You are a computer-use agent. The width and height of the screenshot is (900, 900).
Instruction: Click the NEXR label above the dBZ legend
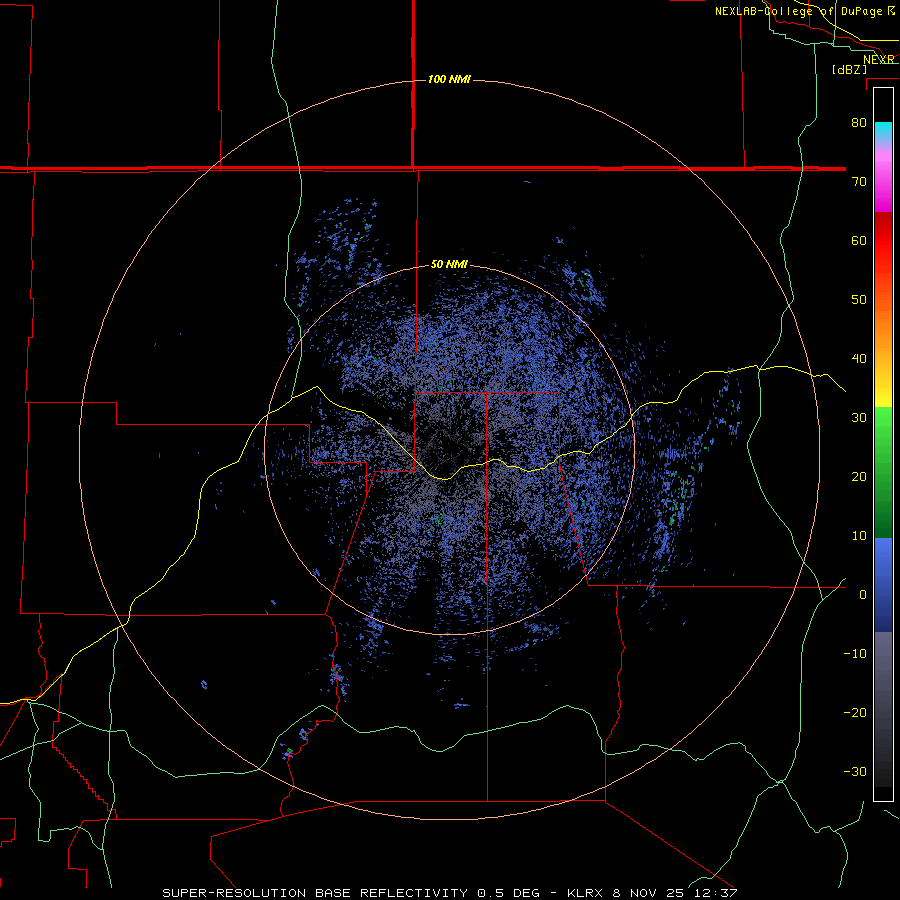tap(879, 60)
